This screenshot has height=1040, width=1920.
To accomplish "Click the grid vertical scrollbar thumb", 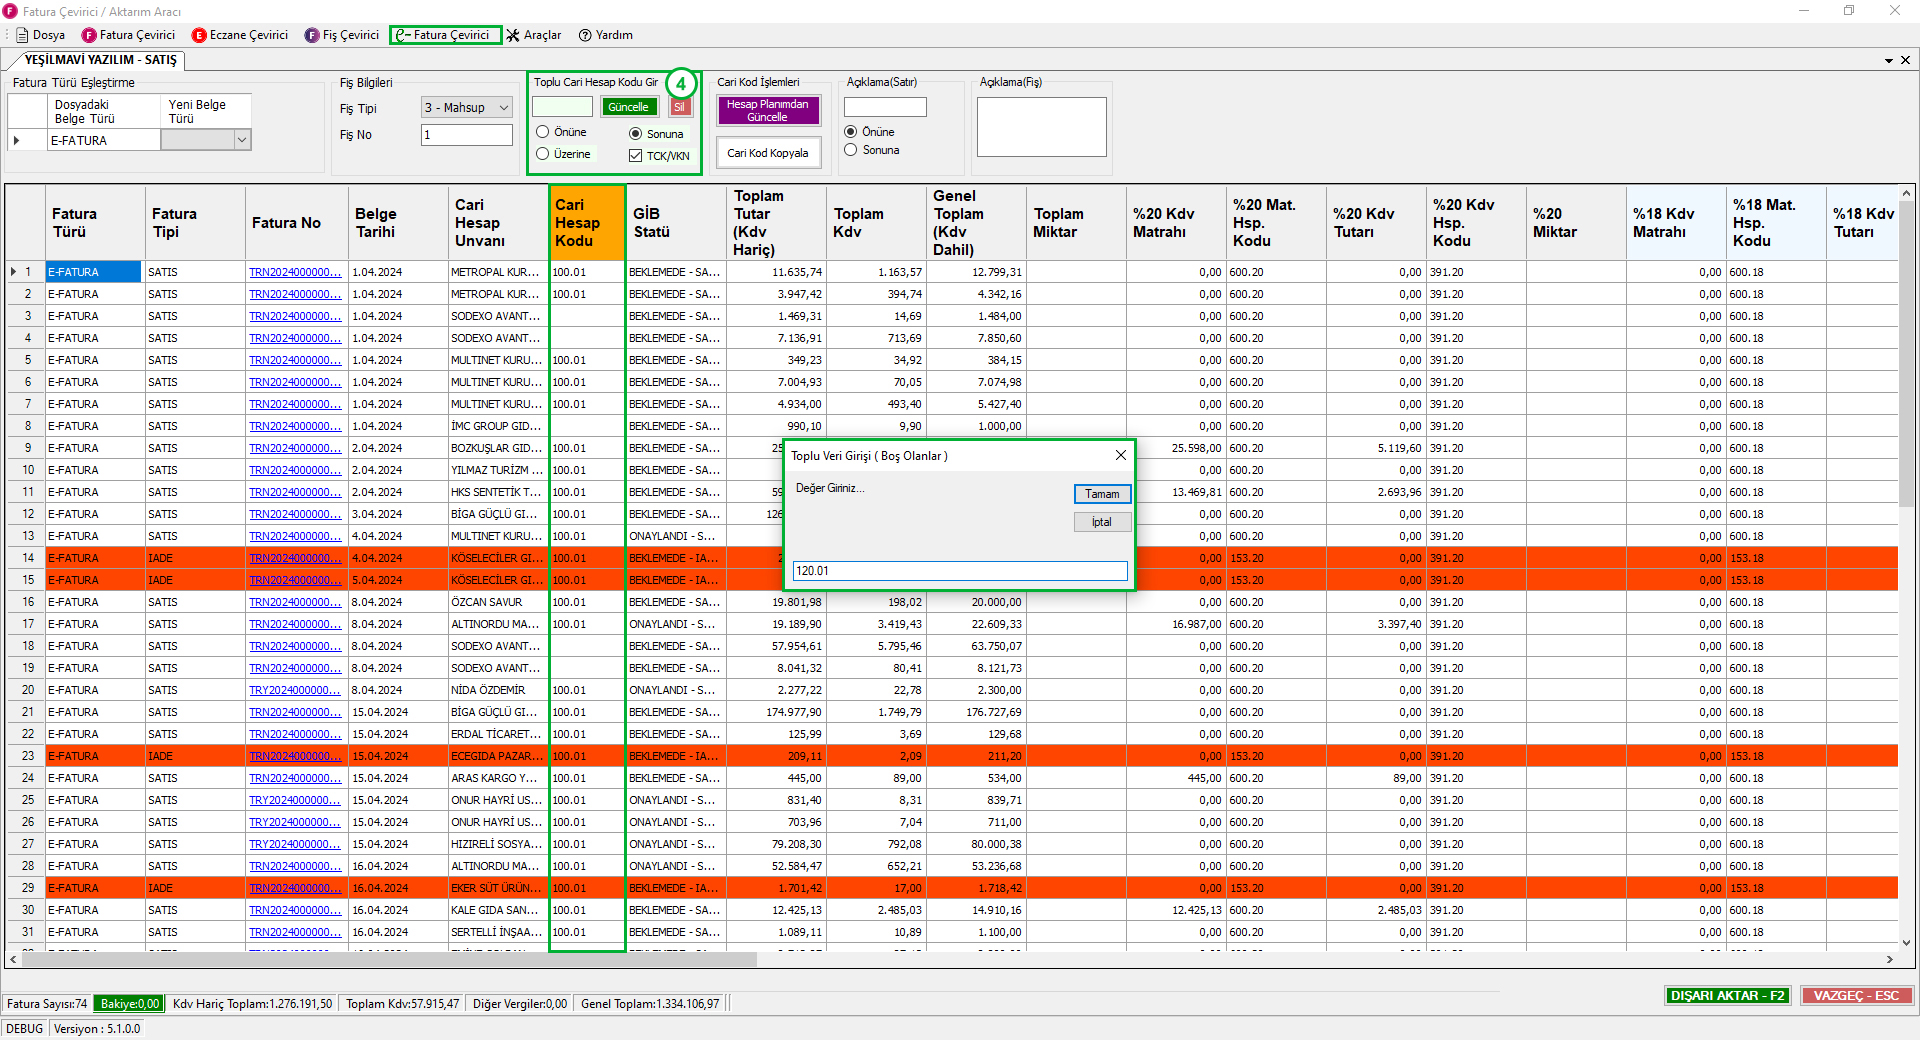I will (x=1906, y=355).
